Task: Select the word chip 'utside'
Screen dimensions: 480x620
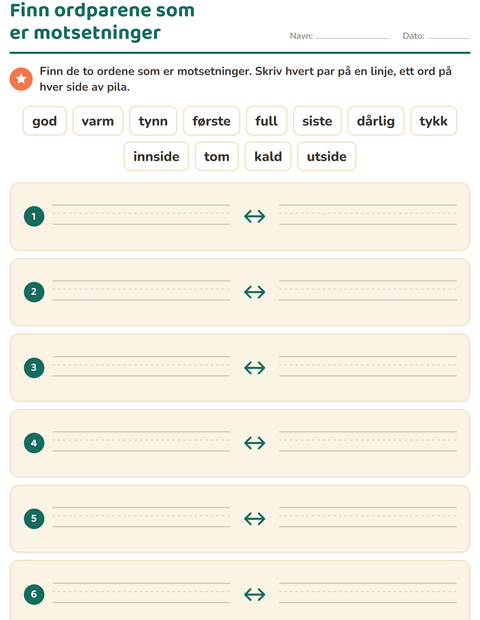Action: click(327, 157)
